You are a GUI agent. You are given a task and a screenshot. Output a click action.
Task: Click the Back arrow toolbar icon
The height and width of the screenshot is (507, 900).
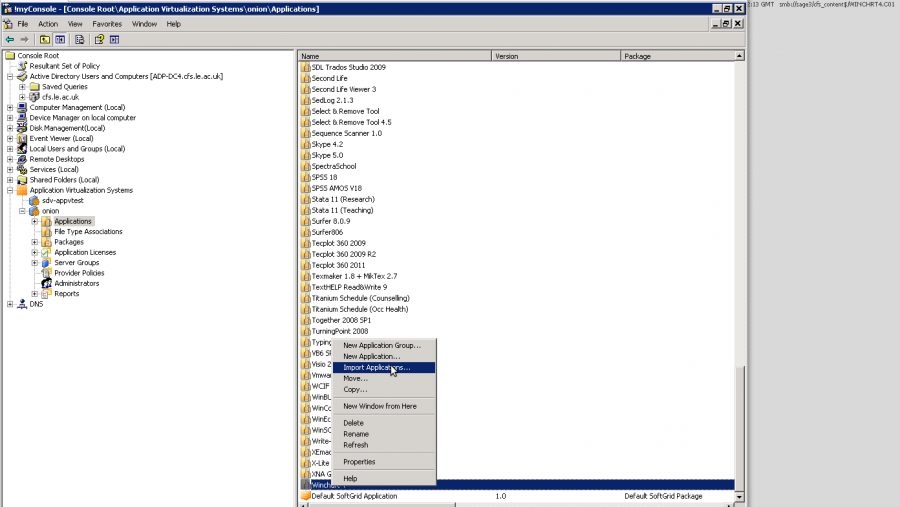tap(10, 40)
